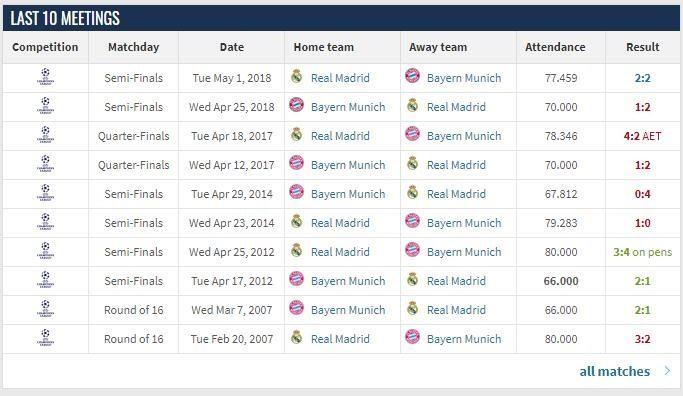The height and width of the screenshot is (396, 683).
Task: Click Bayern Munich crest in Mar 7, 2007 home column
Action: 297,308
